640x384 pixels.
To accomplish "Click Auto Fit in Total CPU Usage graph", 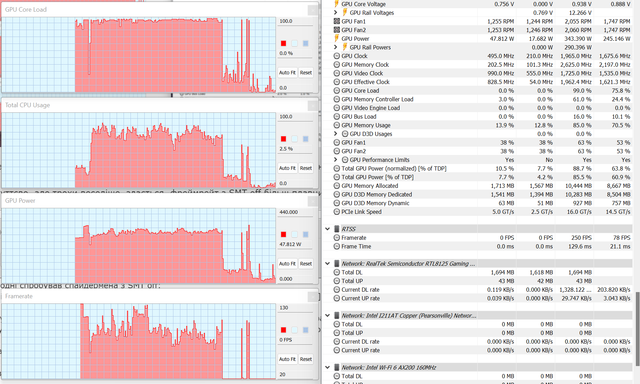I will (x=287, y=168).
